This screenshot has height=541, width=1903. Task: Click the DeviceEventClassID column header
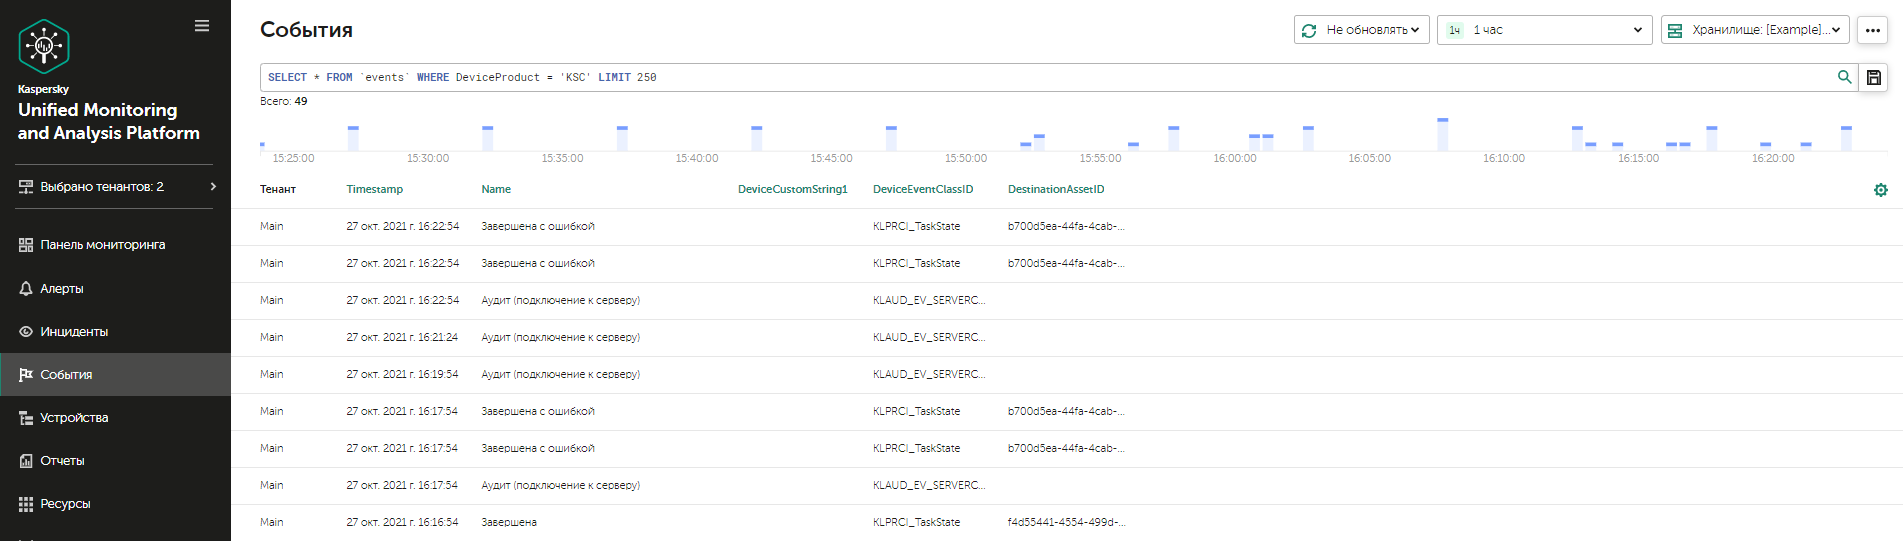[x=922, y=189]
